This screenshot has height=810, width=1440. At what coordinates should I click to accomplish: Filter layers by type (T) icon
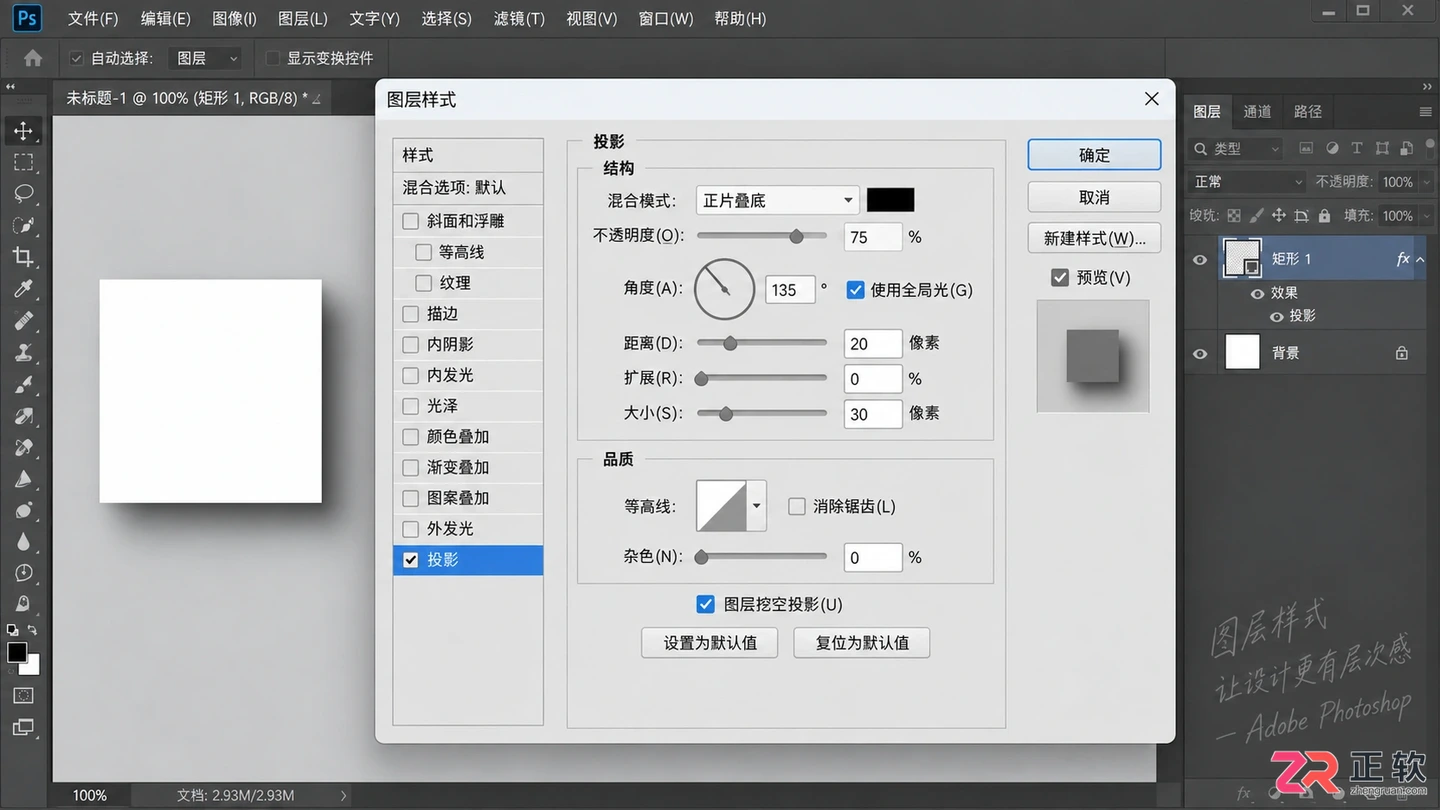[1357, 149]
